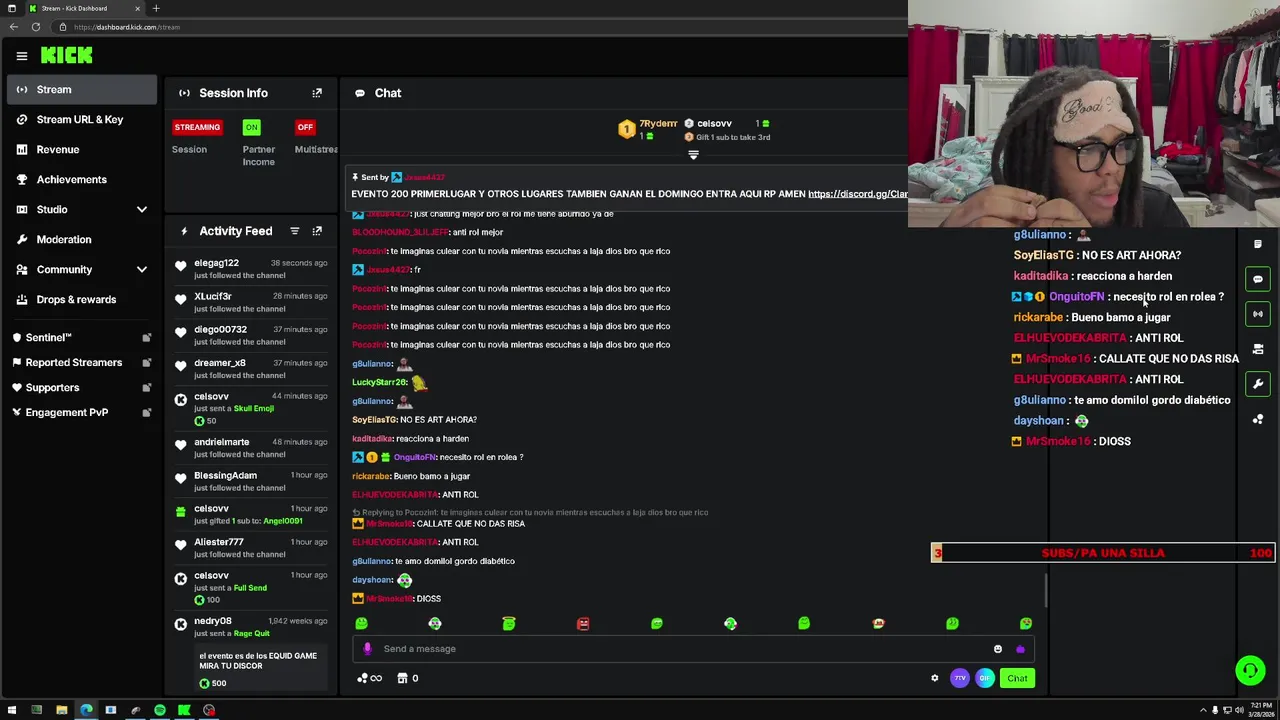
Task: Open the document icon in right toolbar
Action: 1258,244
